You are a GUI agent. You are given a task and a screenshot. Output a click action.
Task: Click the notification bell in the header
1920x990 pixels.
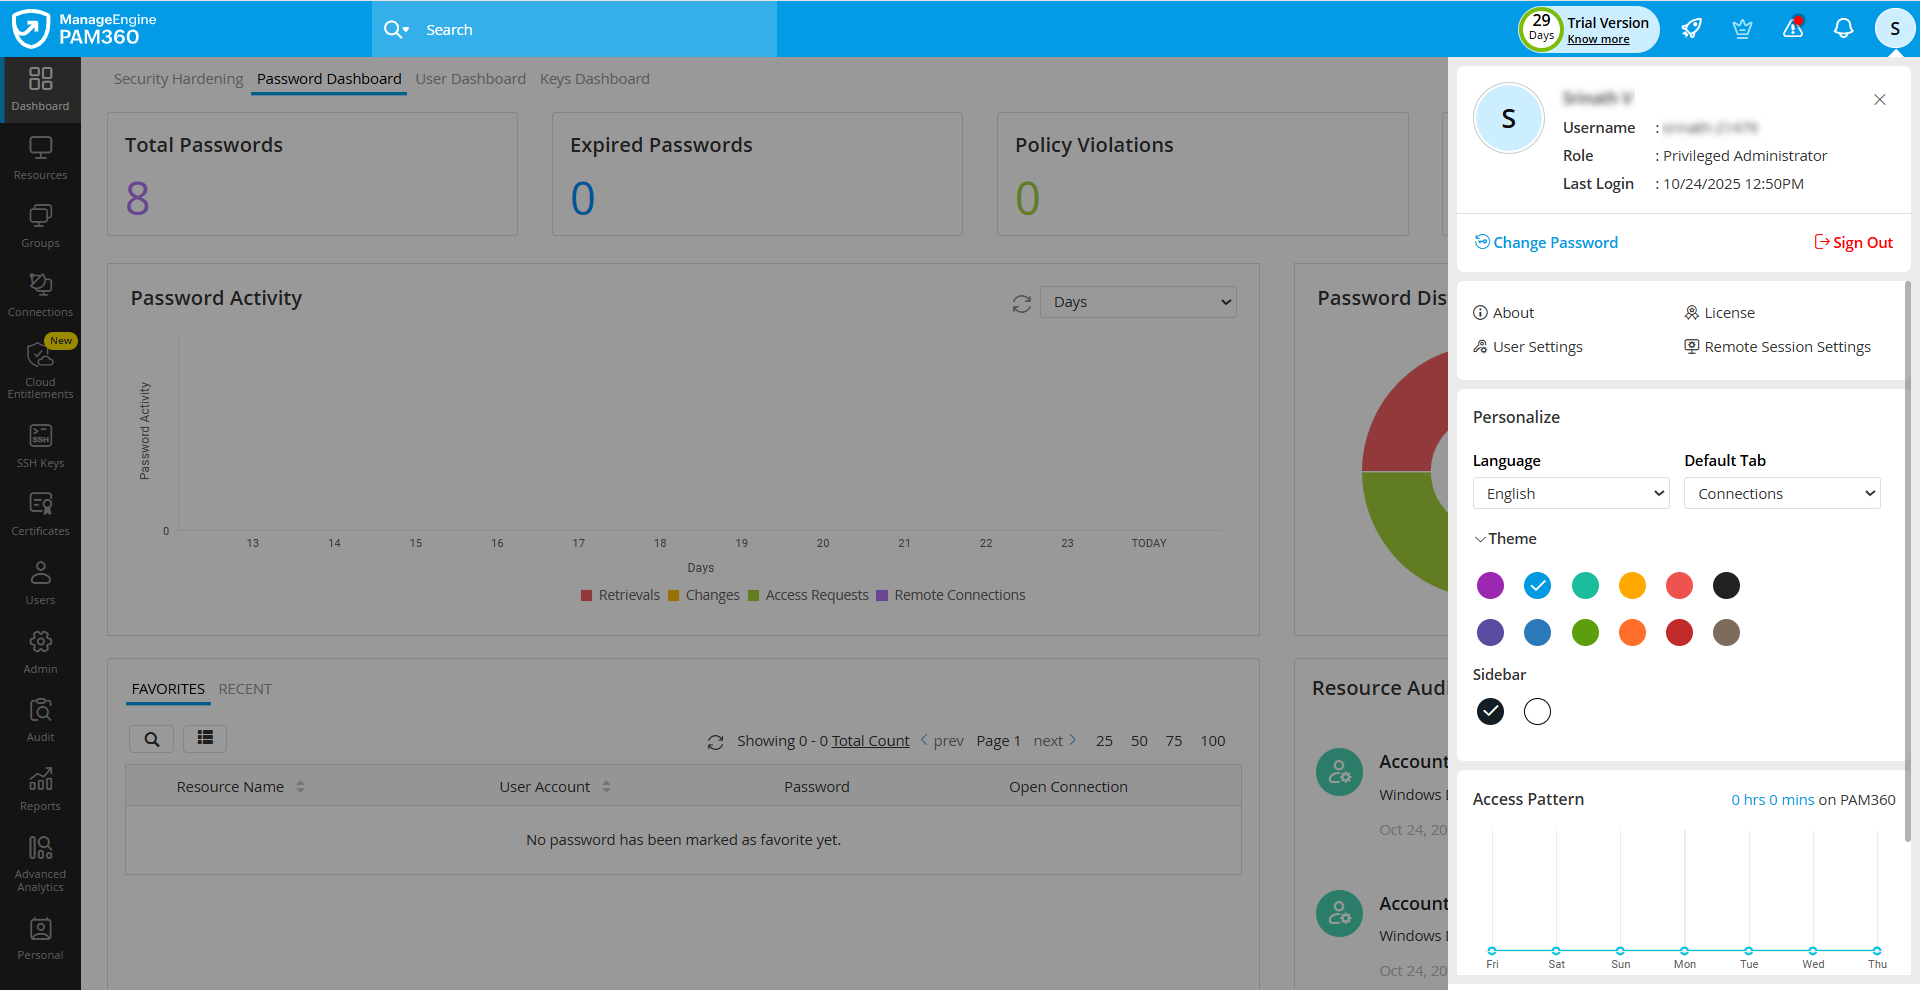pyautogui.click(x=1843, y=28)
